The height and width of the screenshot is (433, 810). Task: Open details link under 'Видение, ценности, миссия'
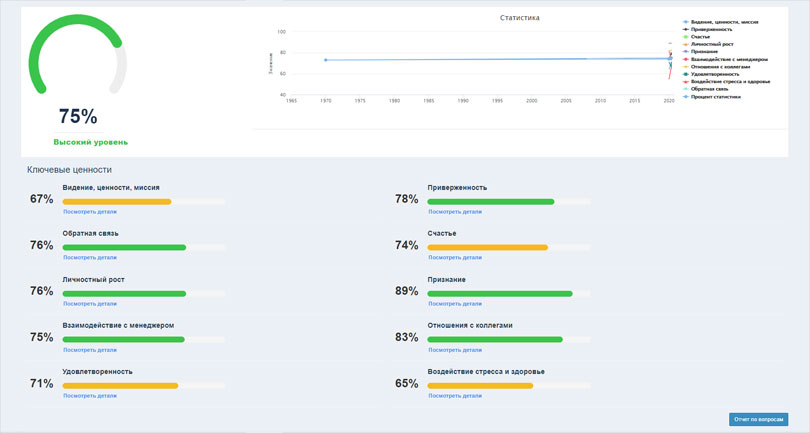(x=90, y=212)
